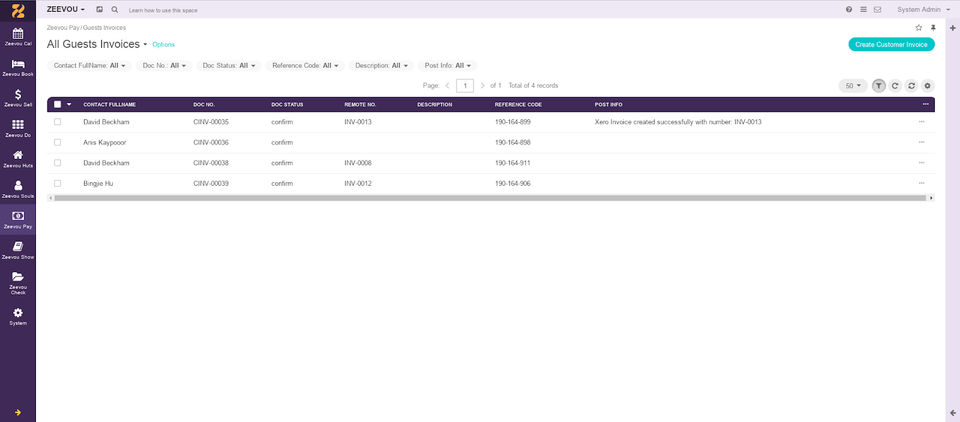The image size is (960, 422).
Task: Sort by DOC NO. column header
Action: pos(204,105)
